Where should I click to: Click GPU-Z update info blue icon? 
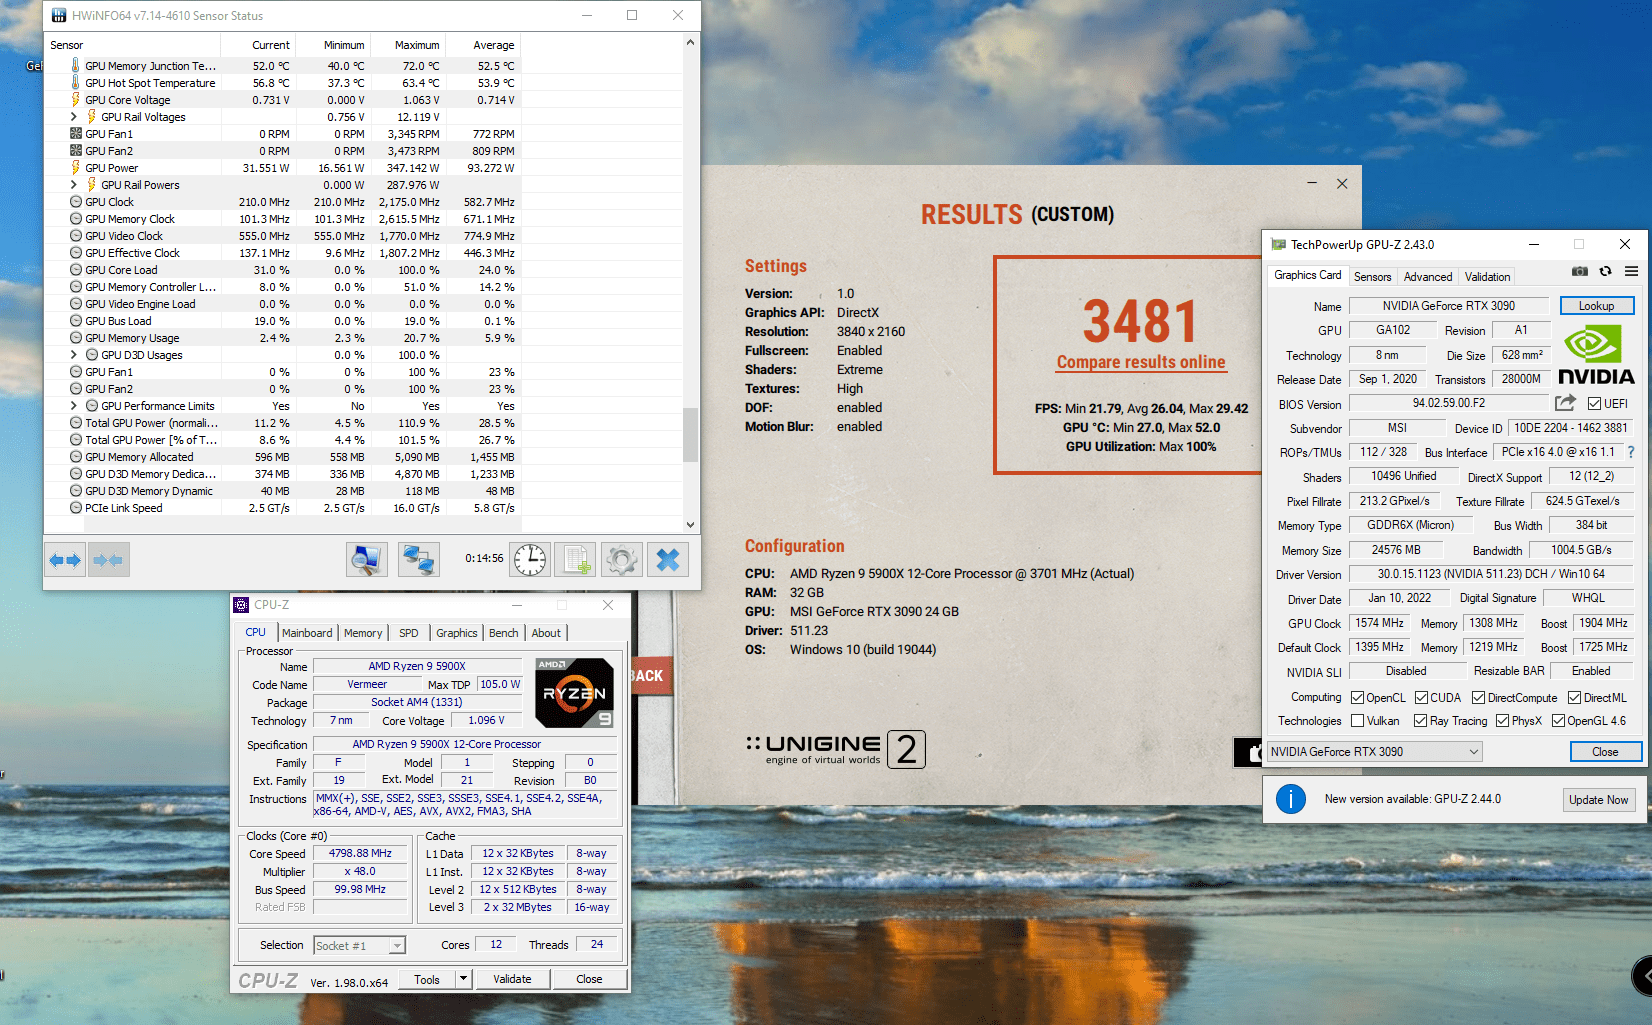click(x=1291, y=799)
